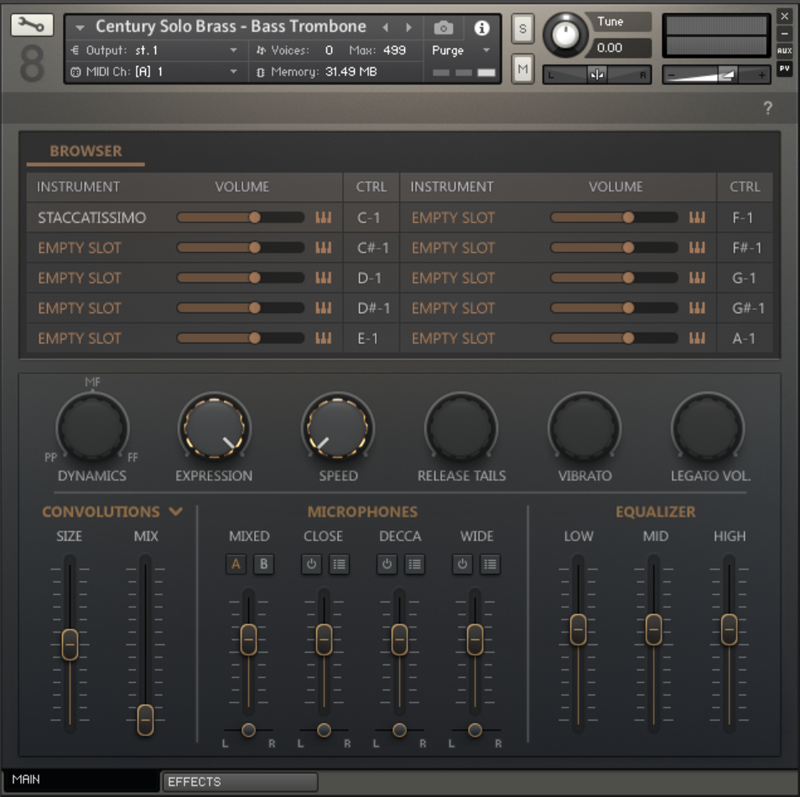800x797 pixels.
Task: Go to next instrument arrow
Action: (409, 27)
